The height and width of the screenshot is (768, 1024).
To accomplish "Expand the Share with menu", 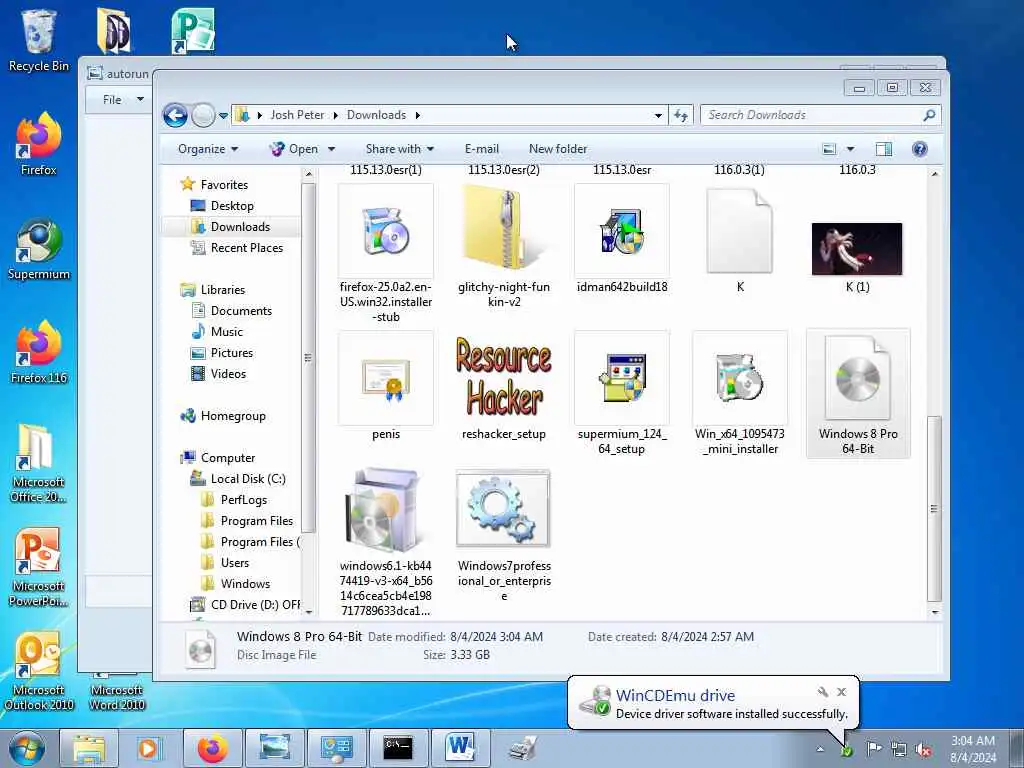I will tap(400, 149).
